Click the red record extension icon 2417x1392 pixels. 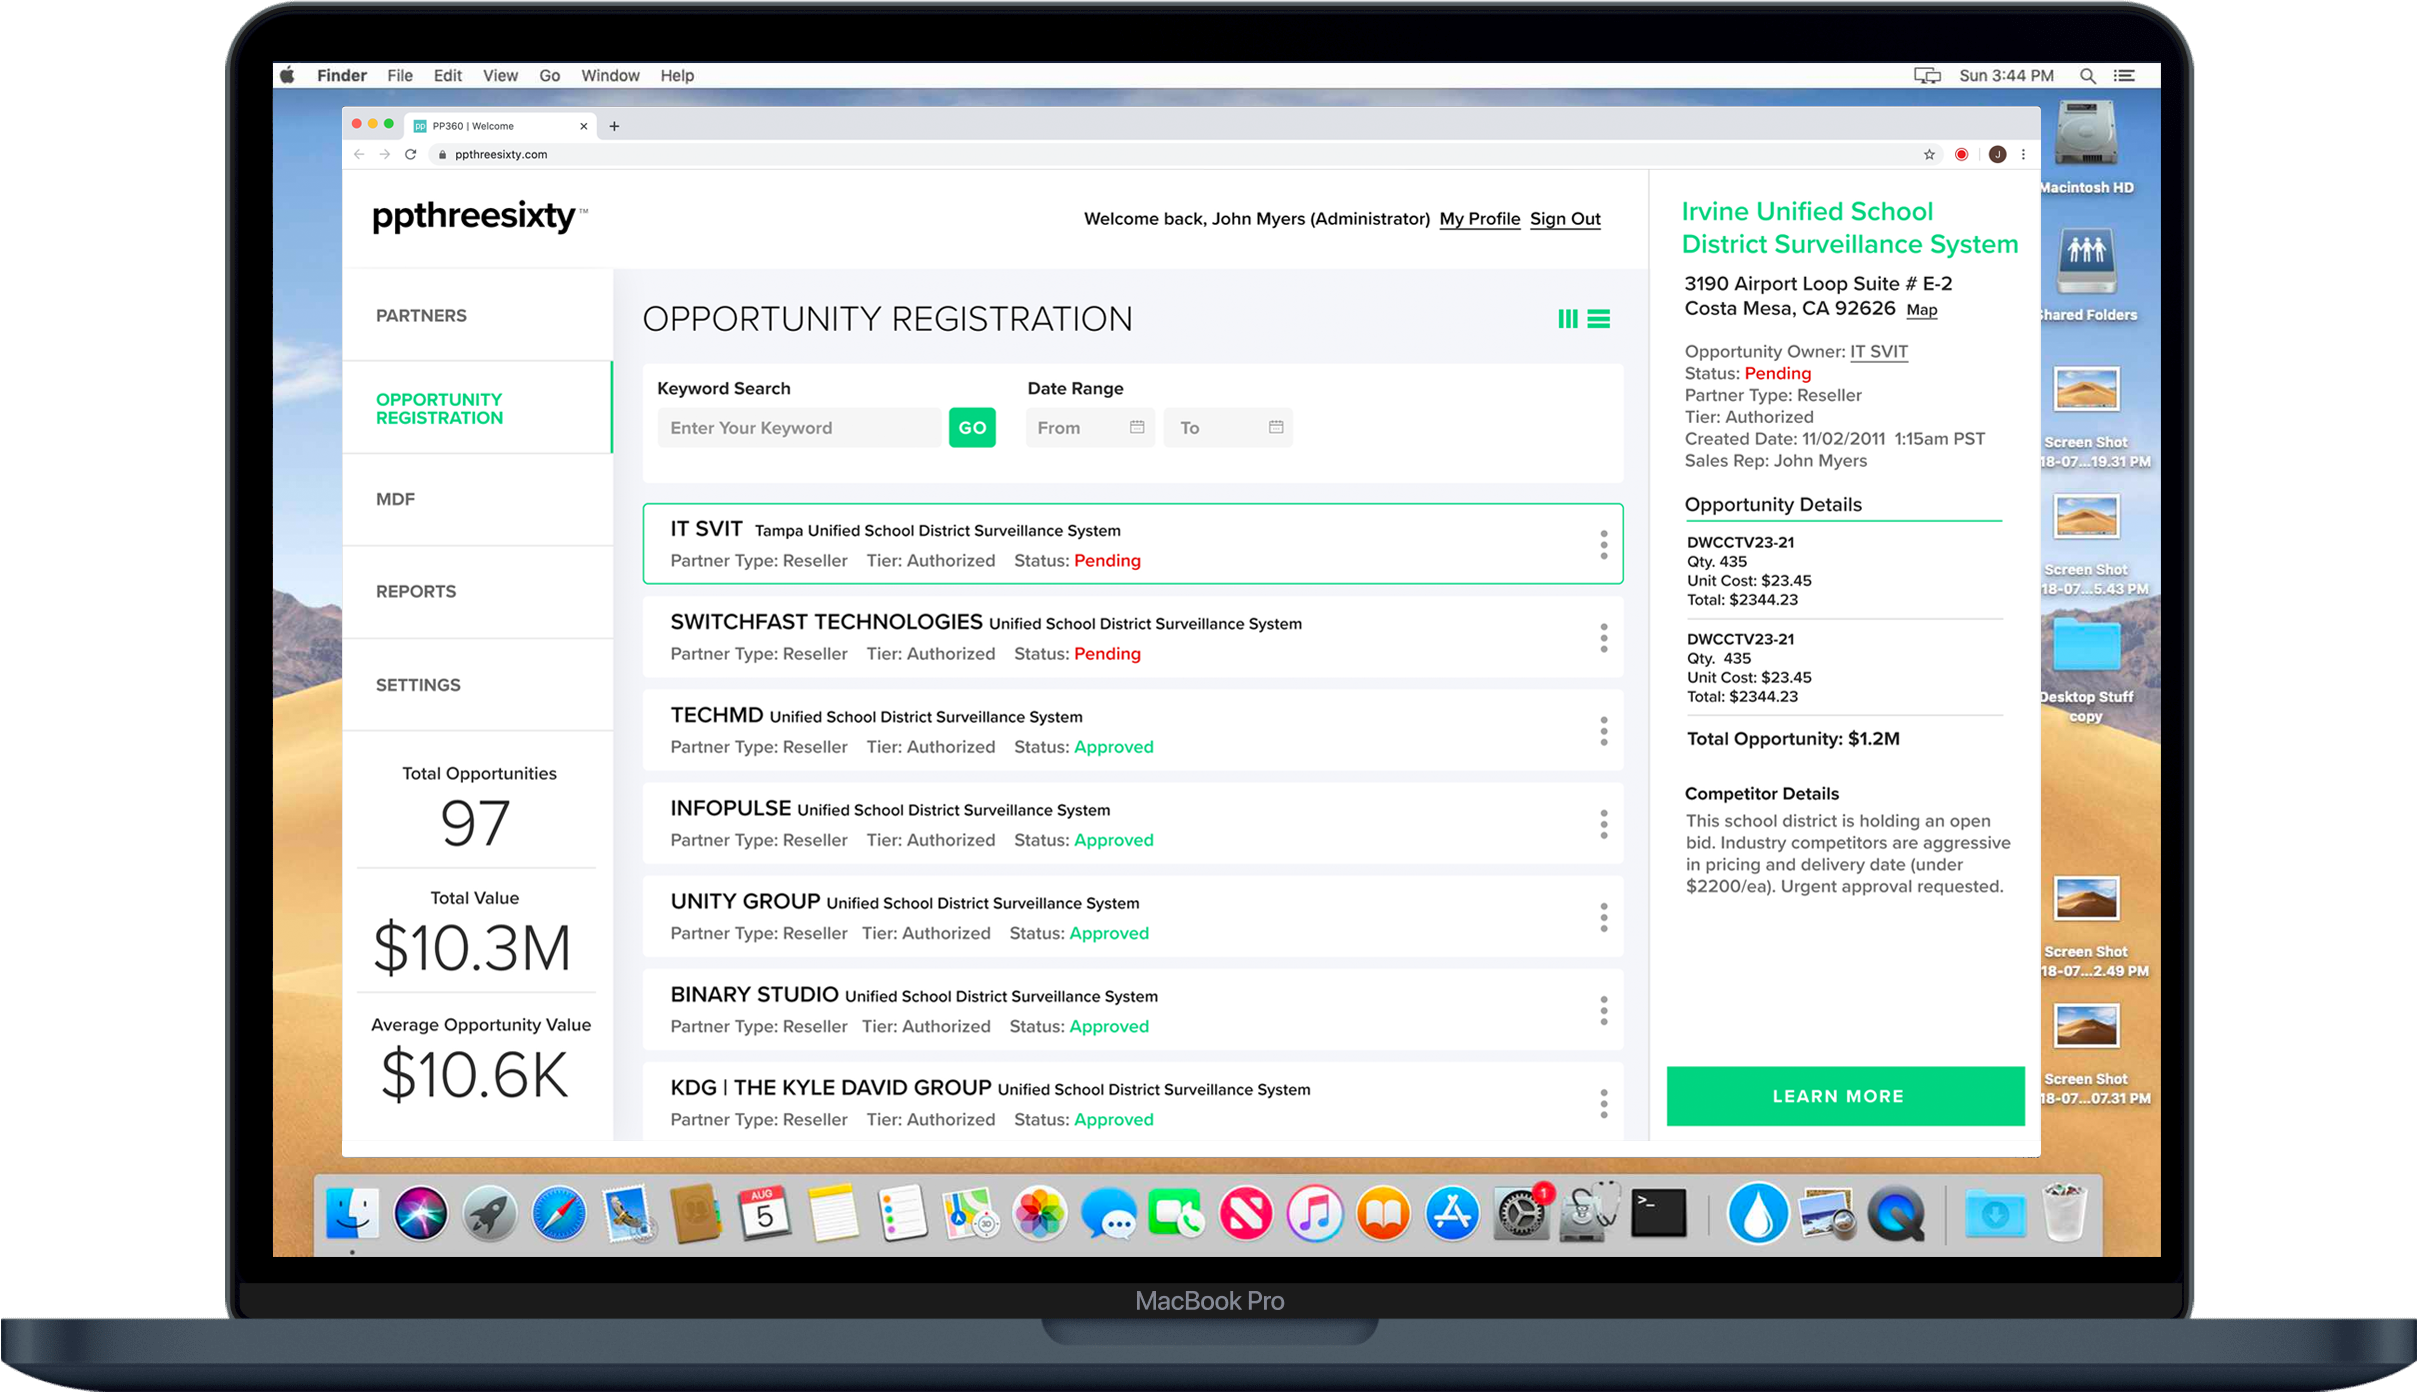1961,154
